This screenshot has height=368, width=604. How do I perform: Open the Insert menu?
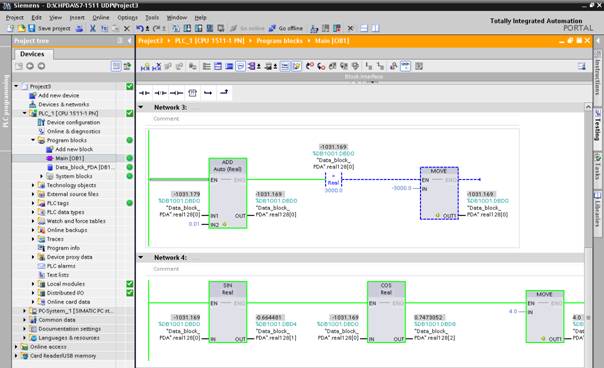click(x=77, y=18)
